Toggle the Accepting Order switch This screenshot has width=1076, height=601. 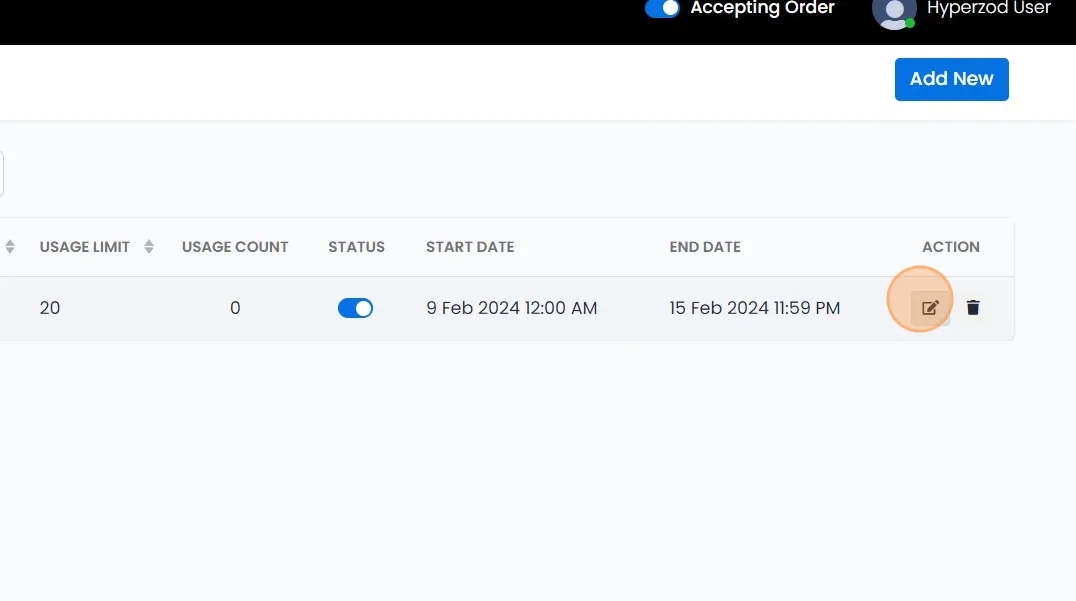(662, 9)
